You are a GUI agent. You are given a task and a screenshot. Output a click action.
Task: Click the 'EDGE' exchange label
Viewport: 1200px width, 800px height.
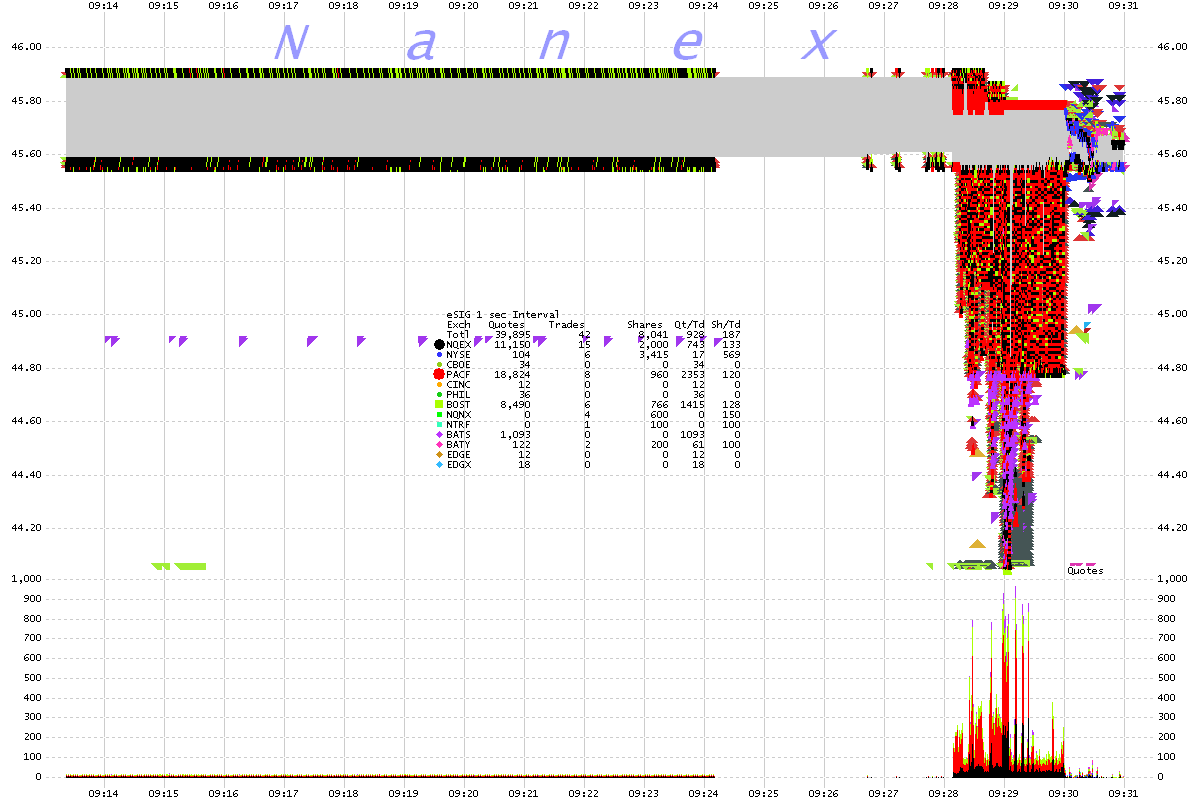point(458,454)
